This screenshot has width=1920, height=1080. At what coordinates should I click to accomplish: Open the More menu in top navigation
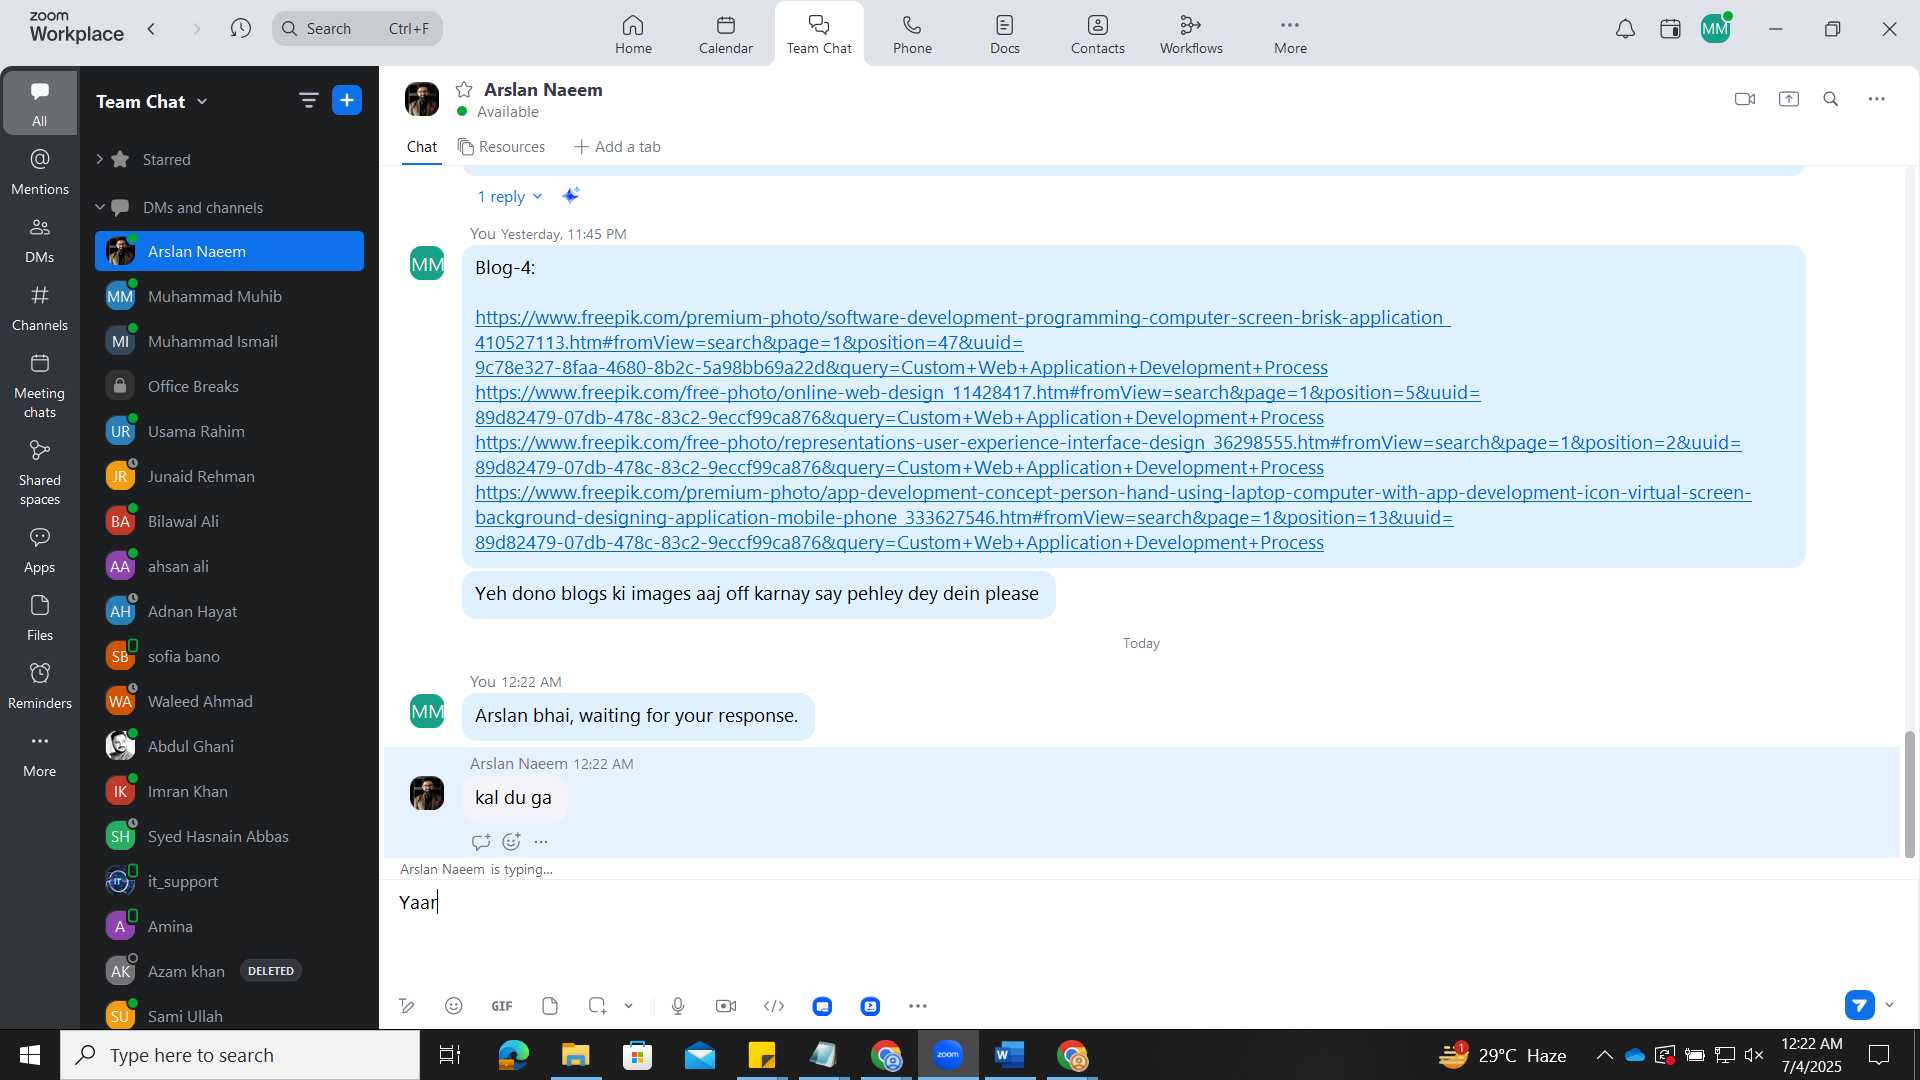pyautogui.click(x=1290, y=34)
